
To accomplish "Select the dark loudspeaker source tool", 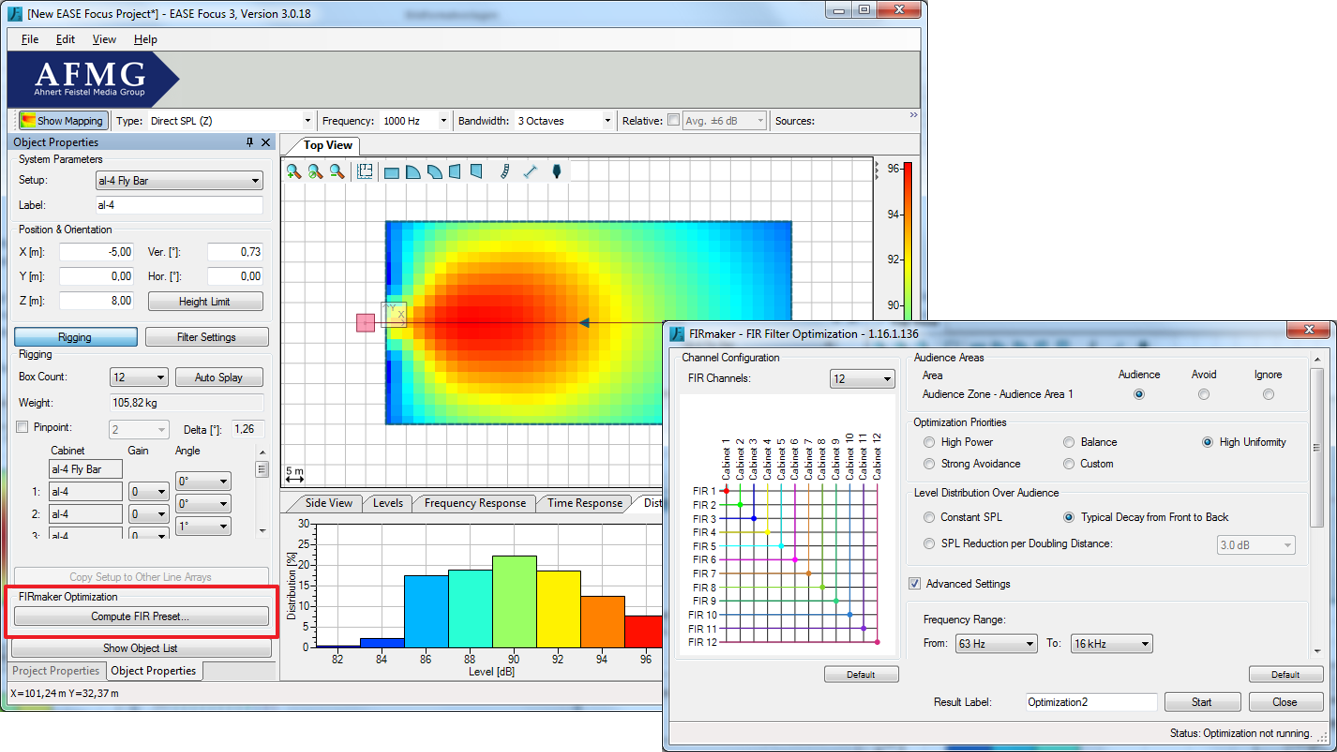I will click(x=556, y=172).
